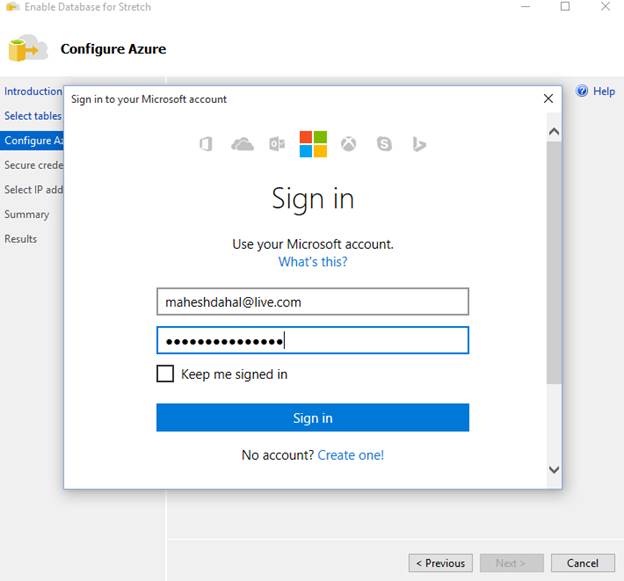Click the dialog vertical scrollbar thumb

coord(554,263)
